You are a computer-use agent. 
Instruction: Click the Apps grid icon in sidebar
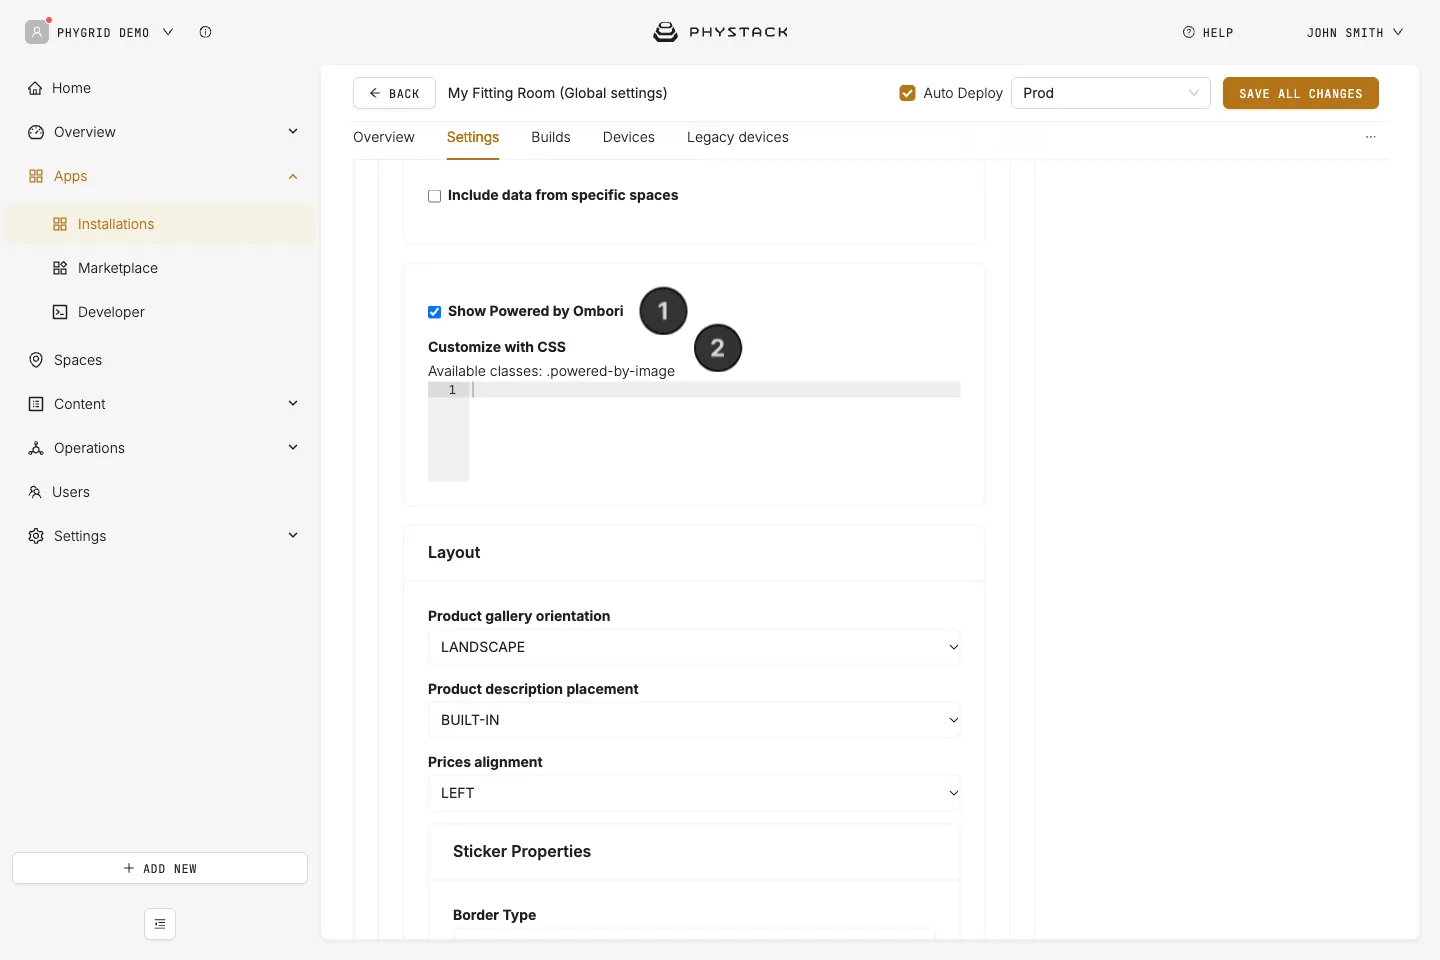pyautogui.click(x=36, y=176)
